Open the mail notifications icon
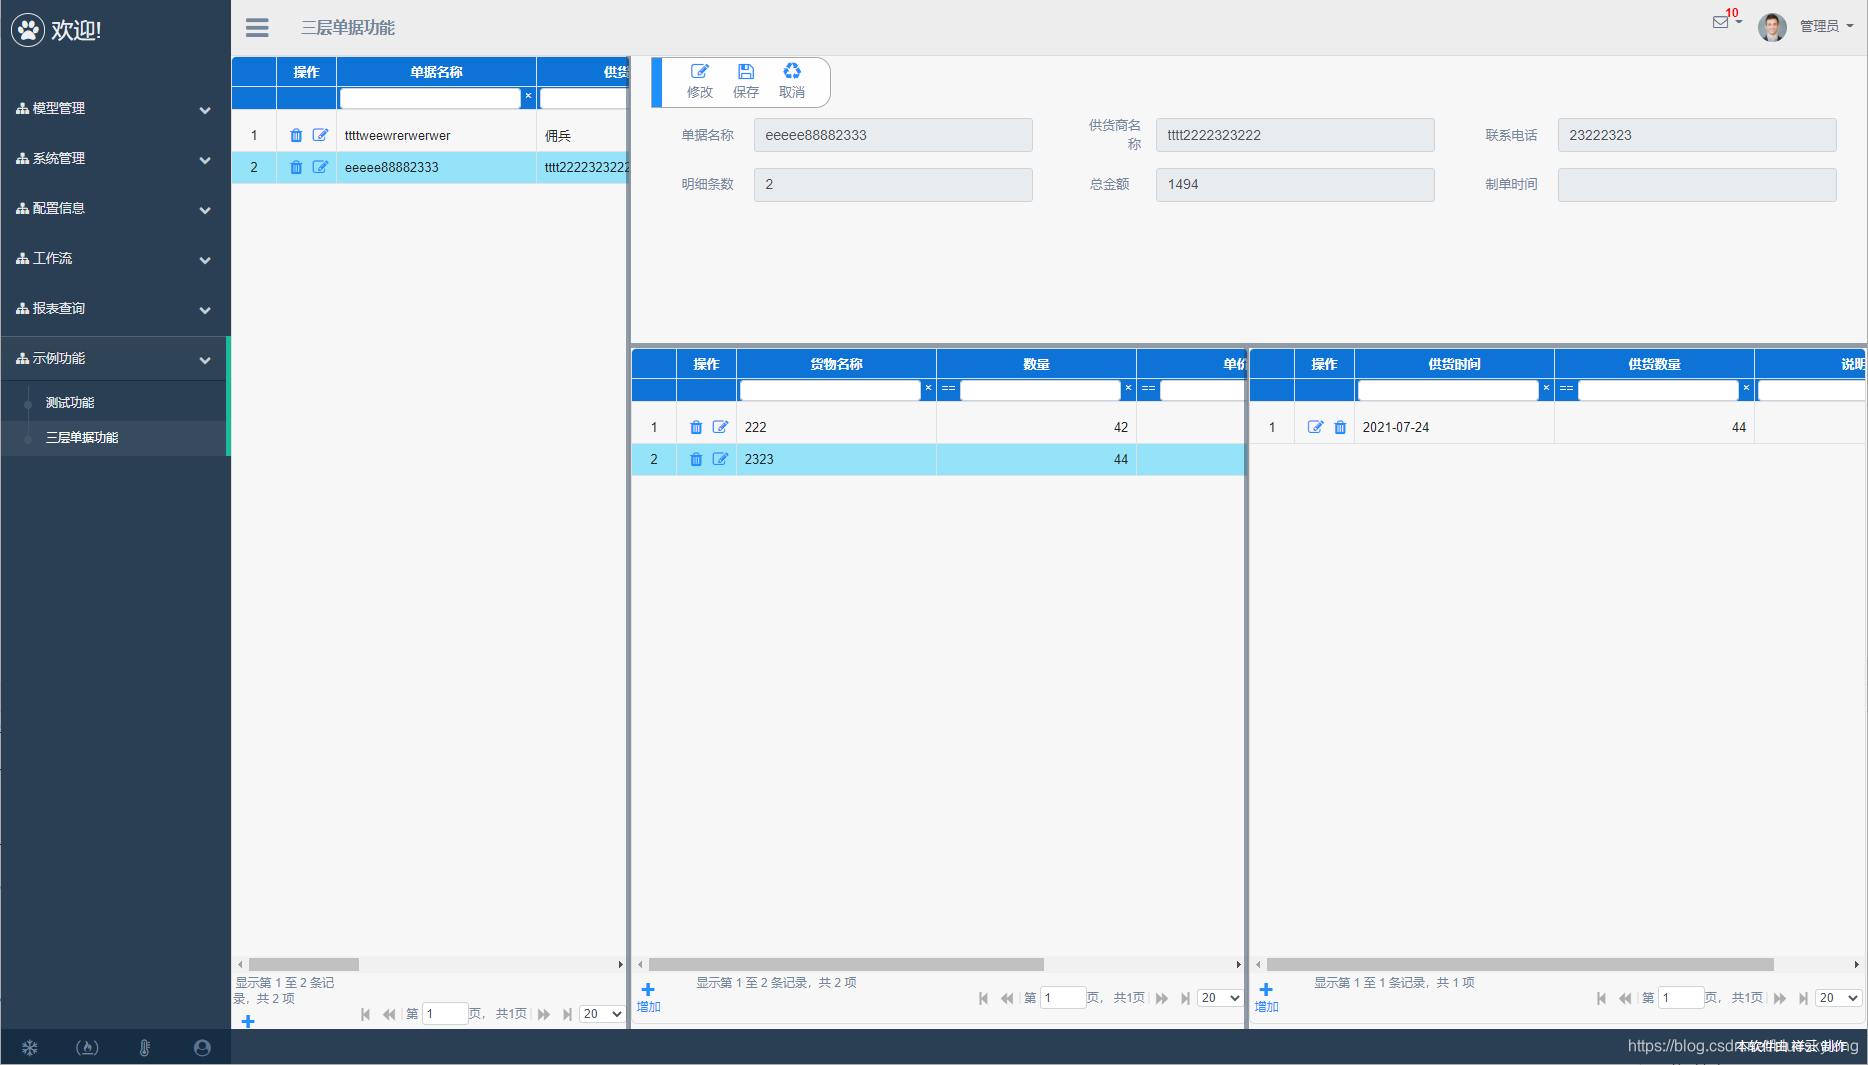This screenshot has width=1868, height=1065. [1720, 22]
